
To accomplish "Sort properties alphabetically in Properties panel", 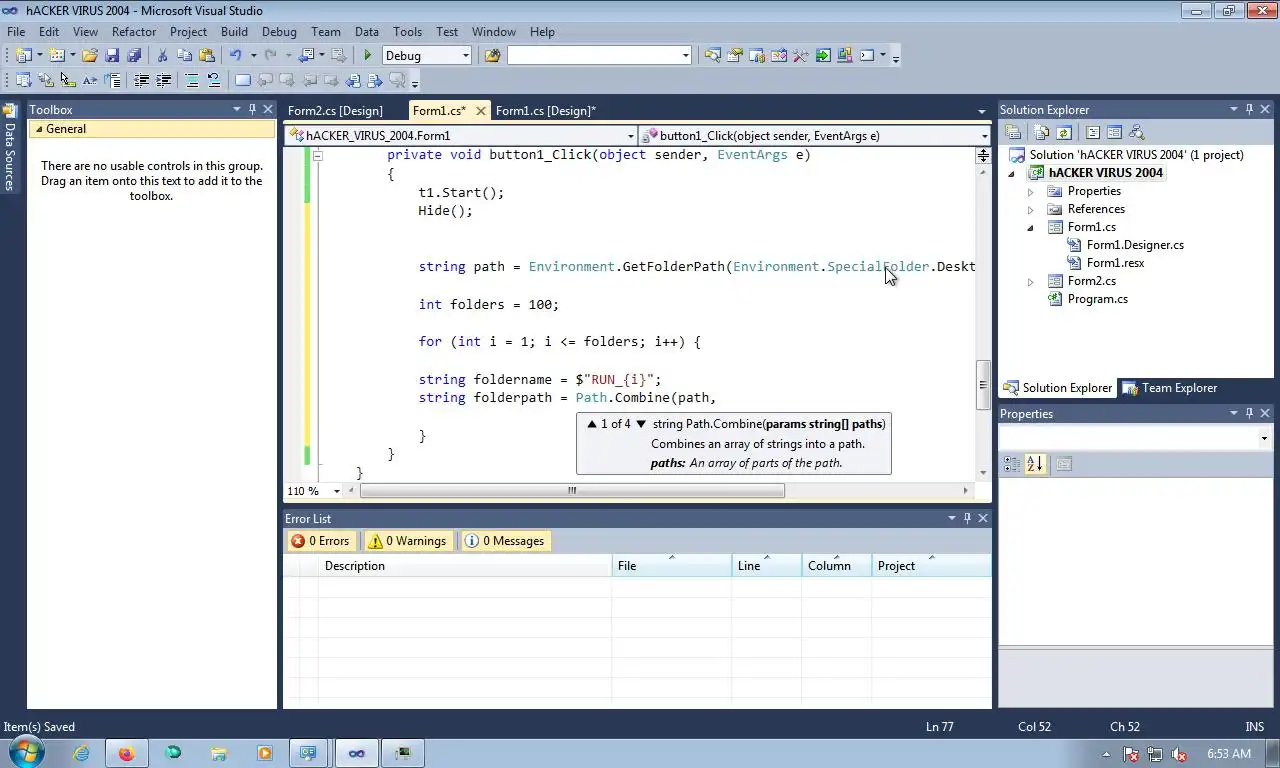I will [x=1034, y=464].
